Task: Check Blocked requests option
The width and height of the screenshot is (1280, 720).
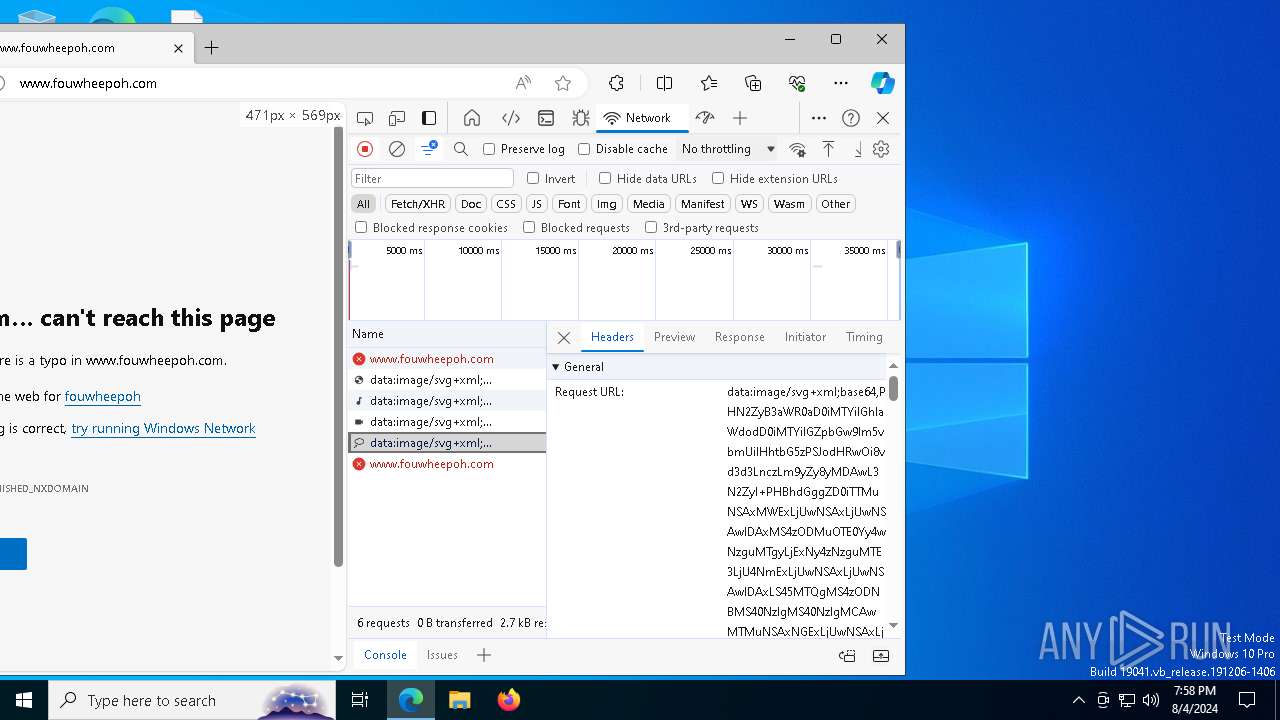Action: (x=529, y=227)
